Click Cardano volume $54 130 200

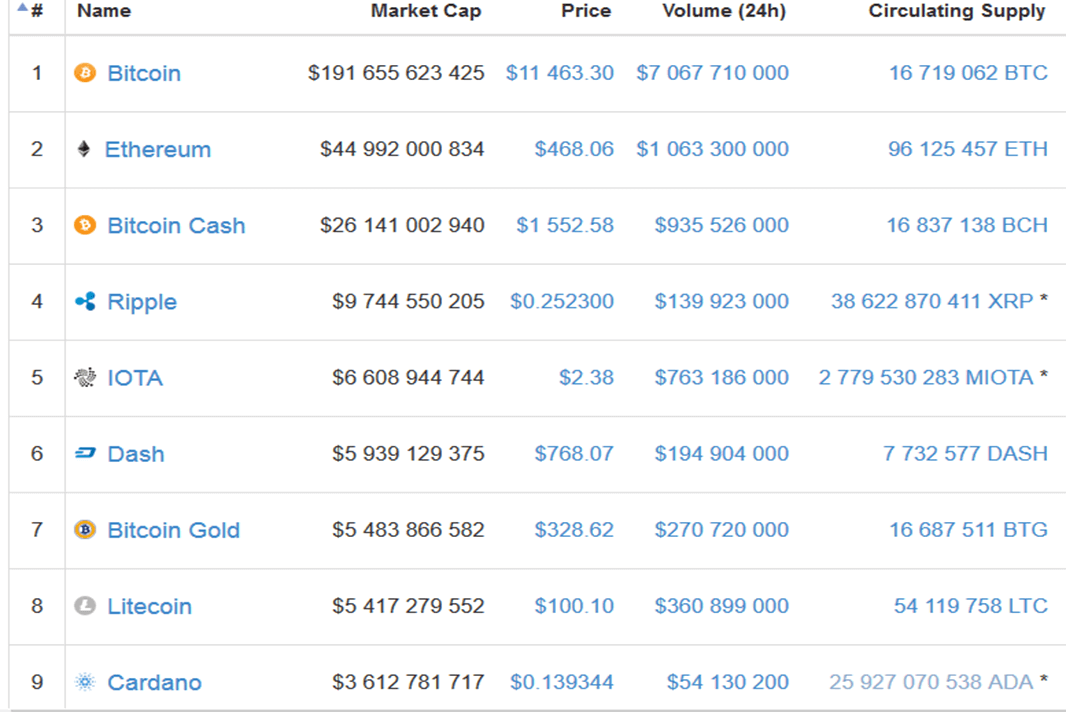pyautogui.click(x=727, y=682)
